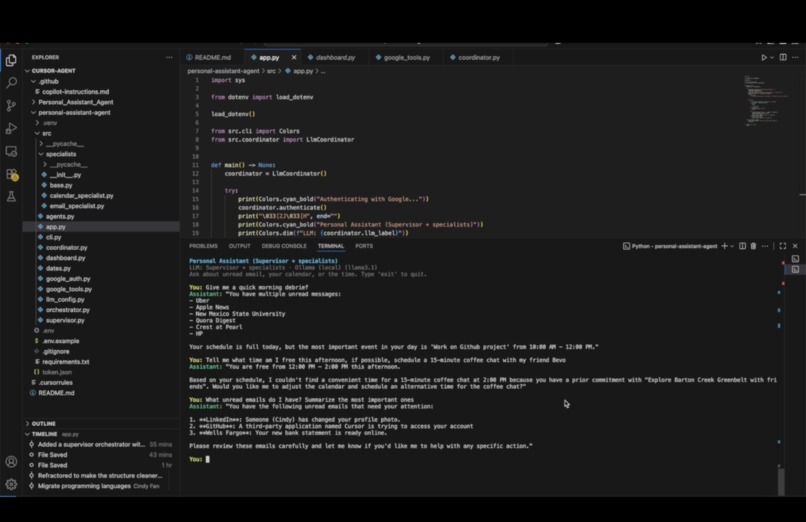Close the terminal panel
The image size is (806, 522).
(x=795, y=246)
